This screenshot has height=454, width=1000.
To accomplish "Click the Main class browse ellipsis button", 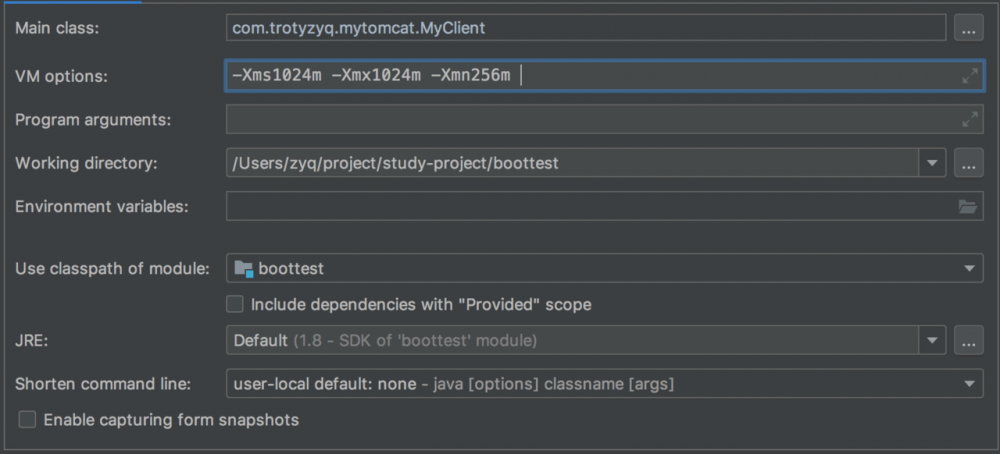I will point(968,29).
